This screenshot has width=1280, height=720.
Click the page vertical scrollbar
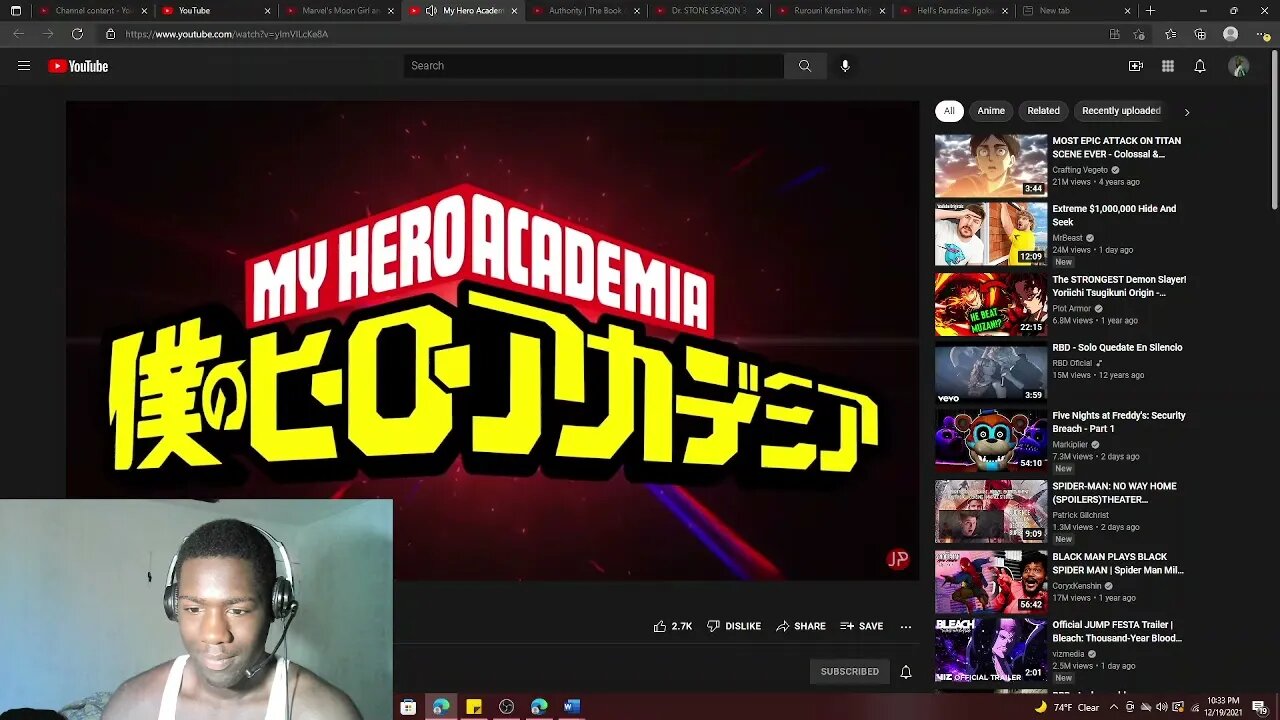click(x=1274, y=130)
